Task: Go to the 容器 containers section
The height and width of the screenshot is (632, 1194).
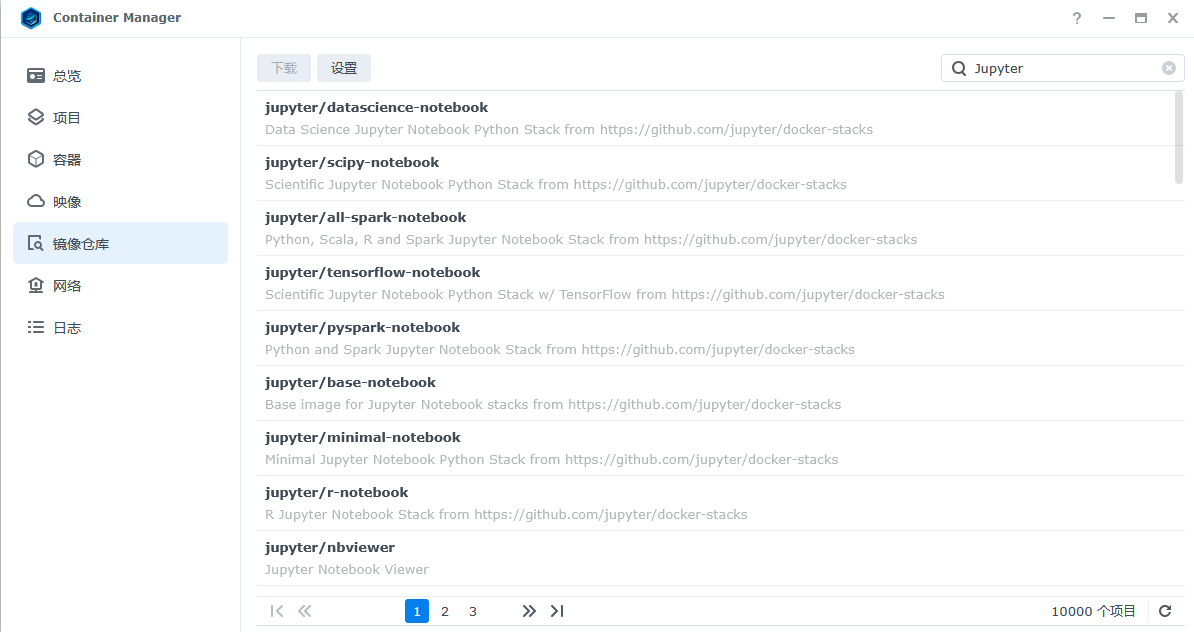Action: [120, 160]
